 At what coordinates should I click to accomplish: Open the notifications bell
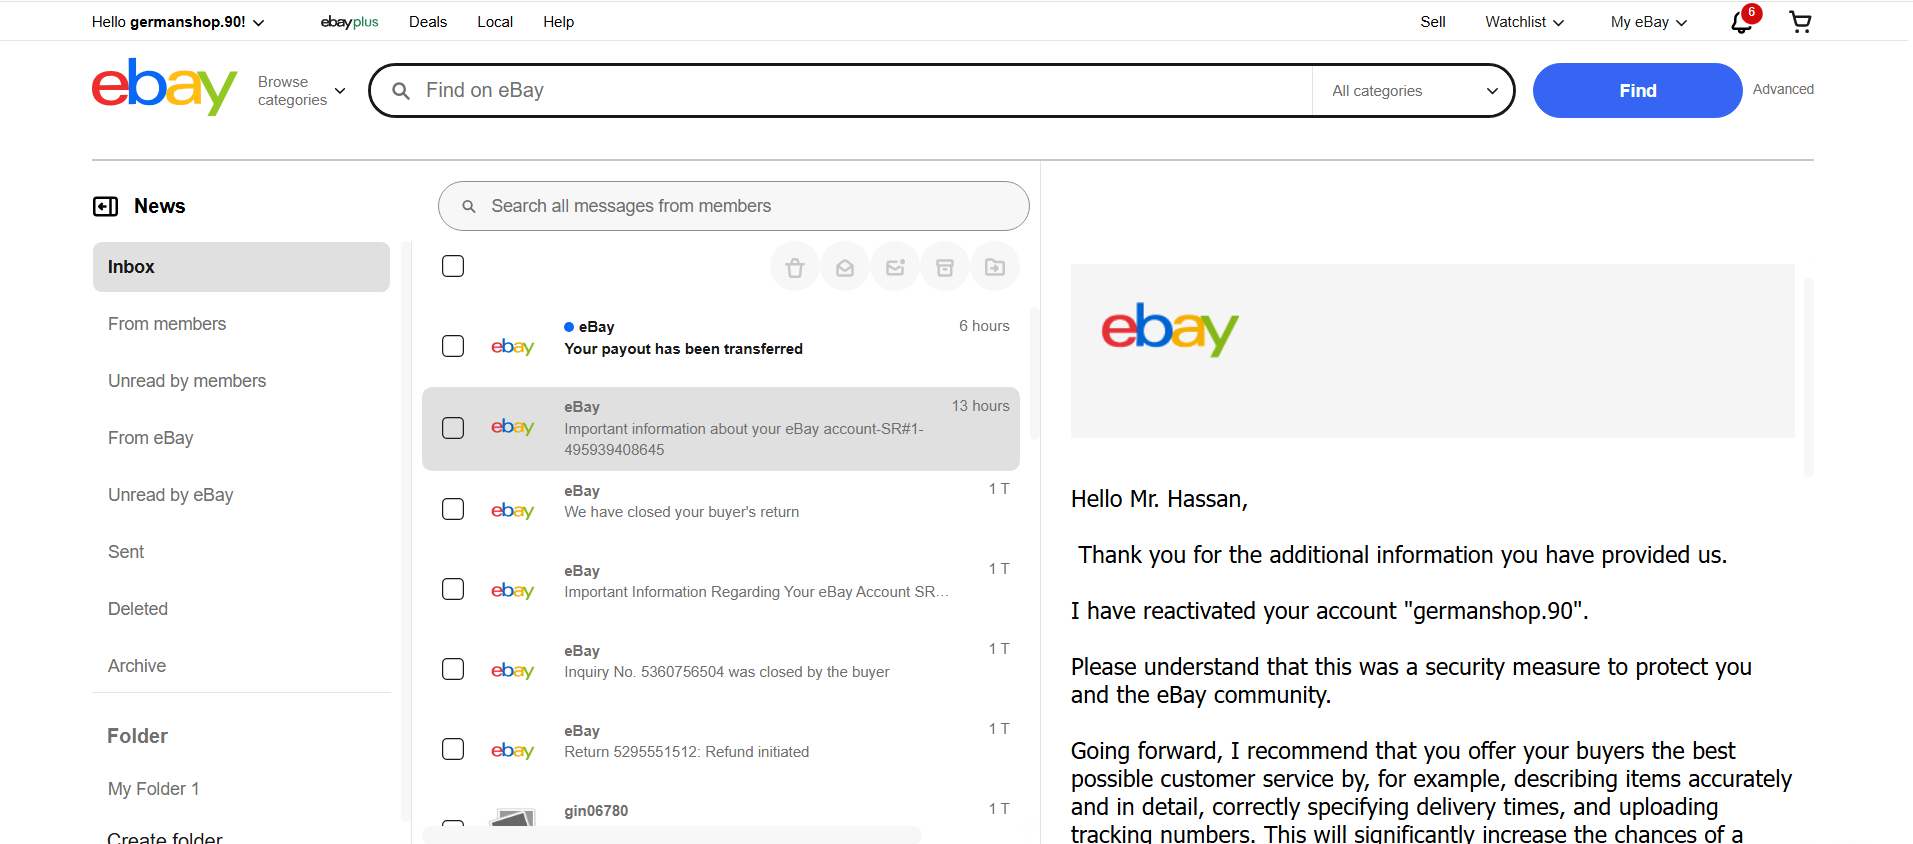[x=1742, y=22]
